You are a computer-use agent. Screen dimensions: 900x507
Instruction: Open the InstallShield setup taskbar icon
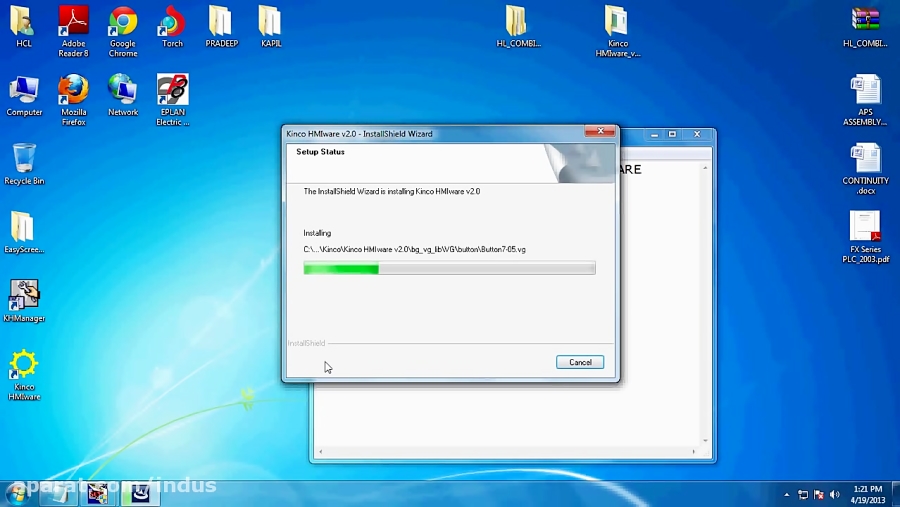(141, 494)
